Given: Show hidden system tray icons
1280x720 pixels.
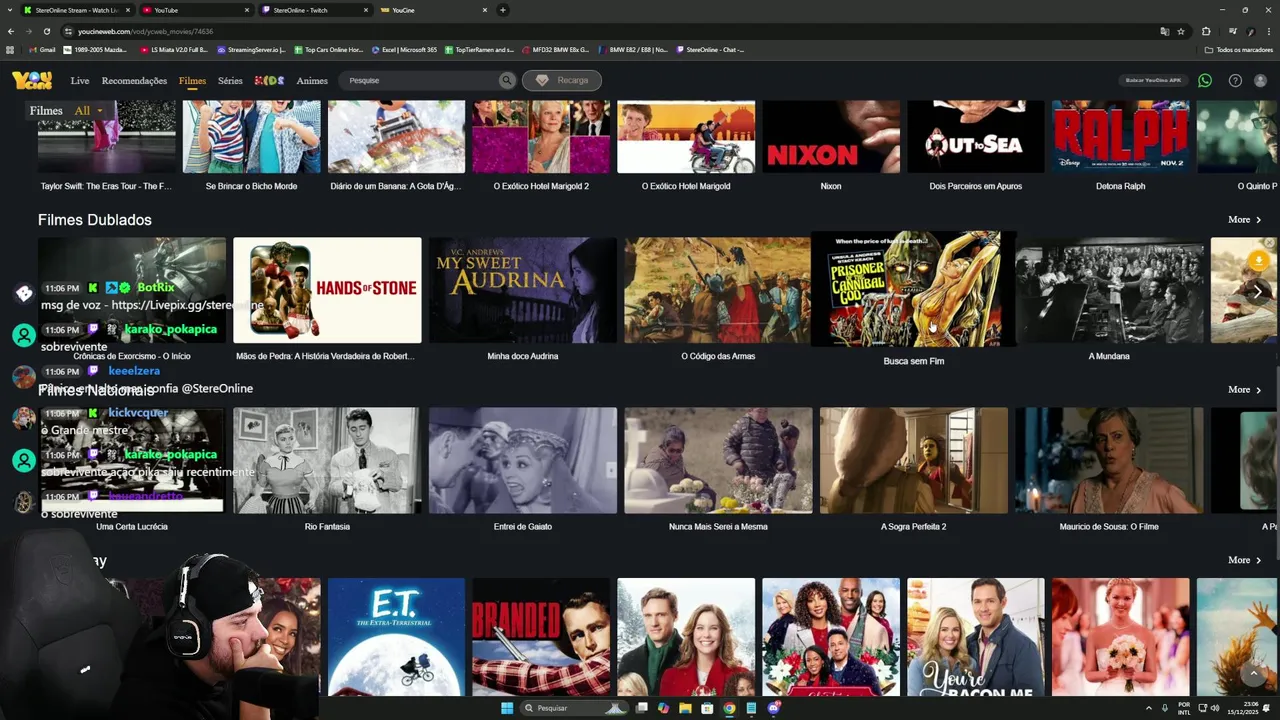Looking at the screenshot, I should click(x=1149, y=708).
